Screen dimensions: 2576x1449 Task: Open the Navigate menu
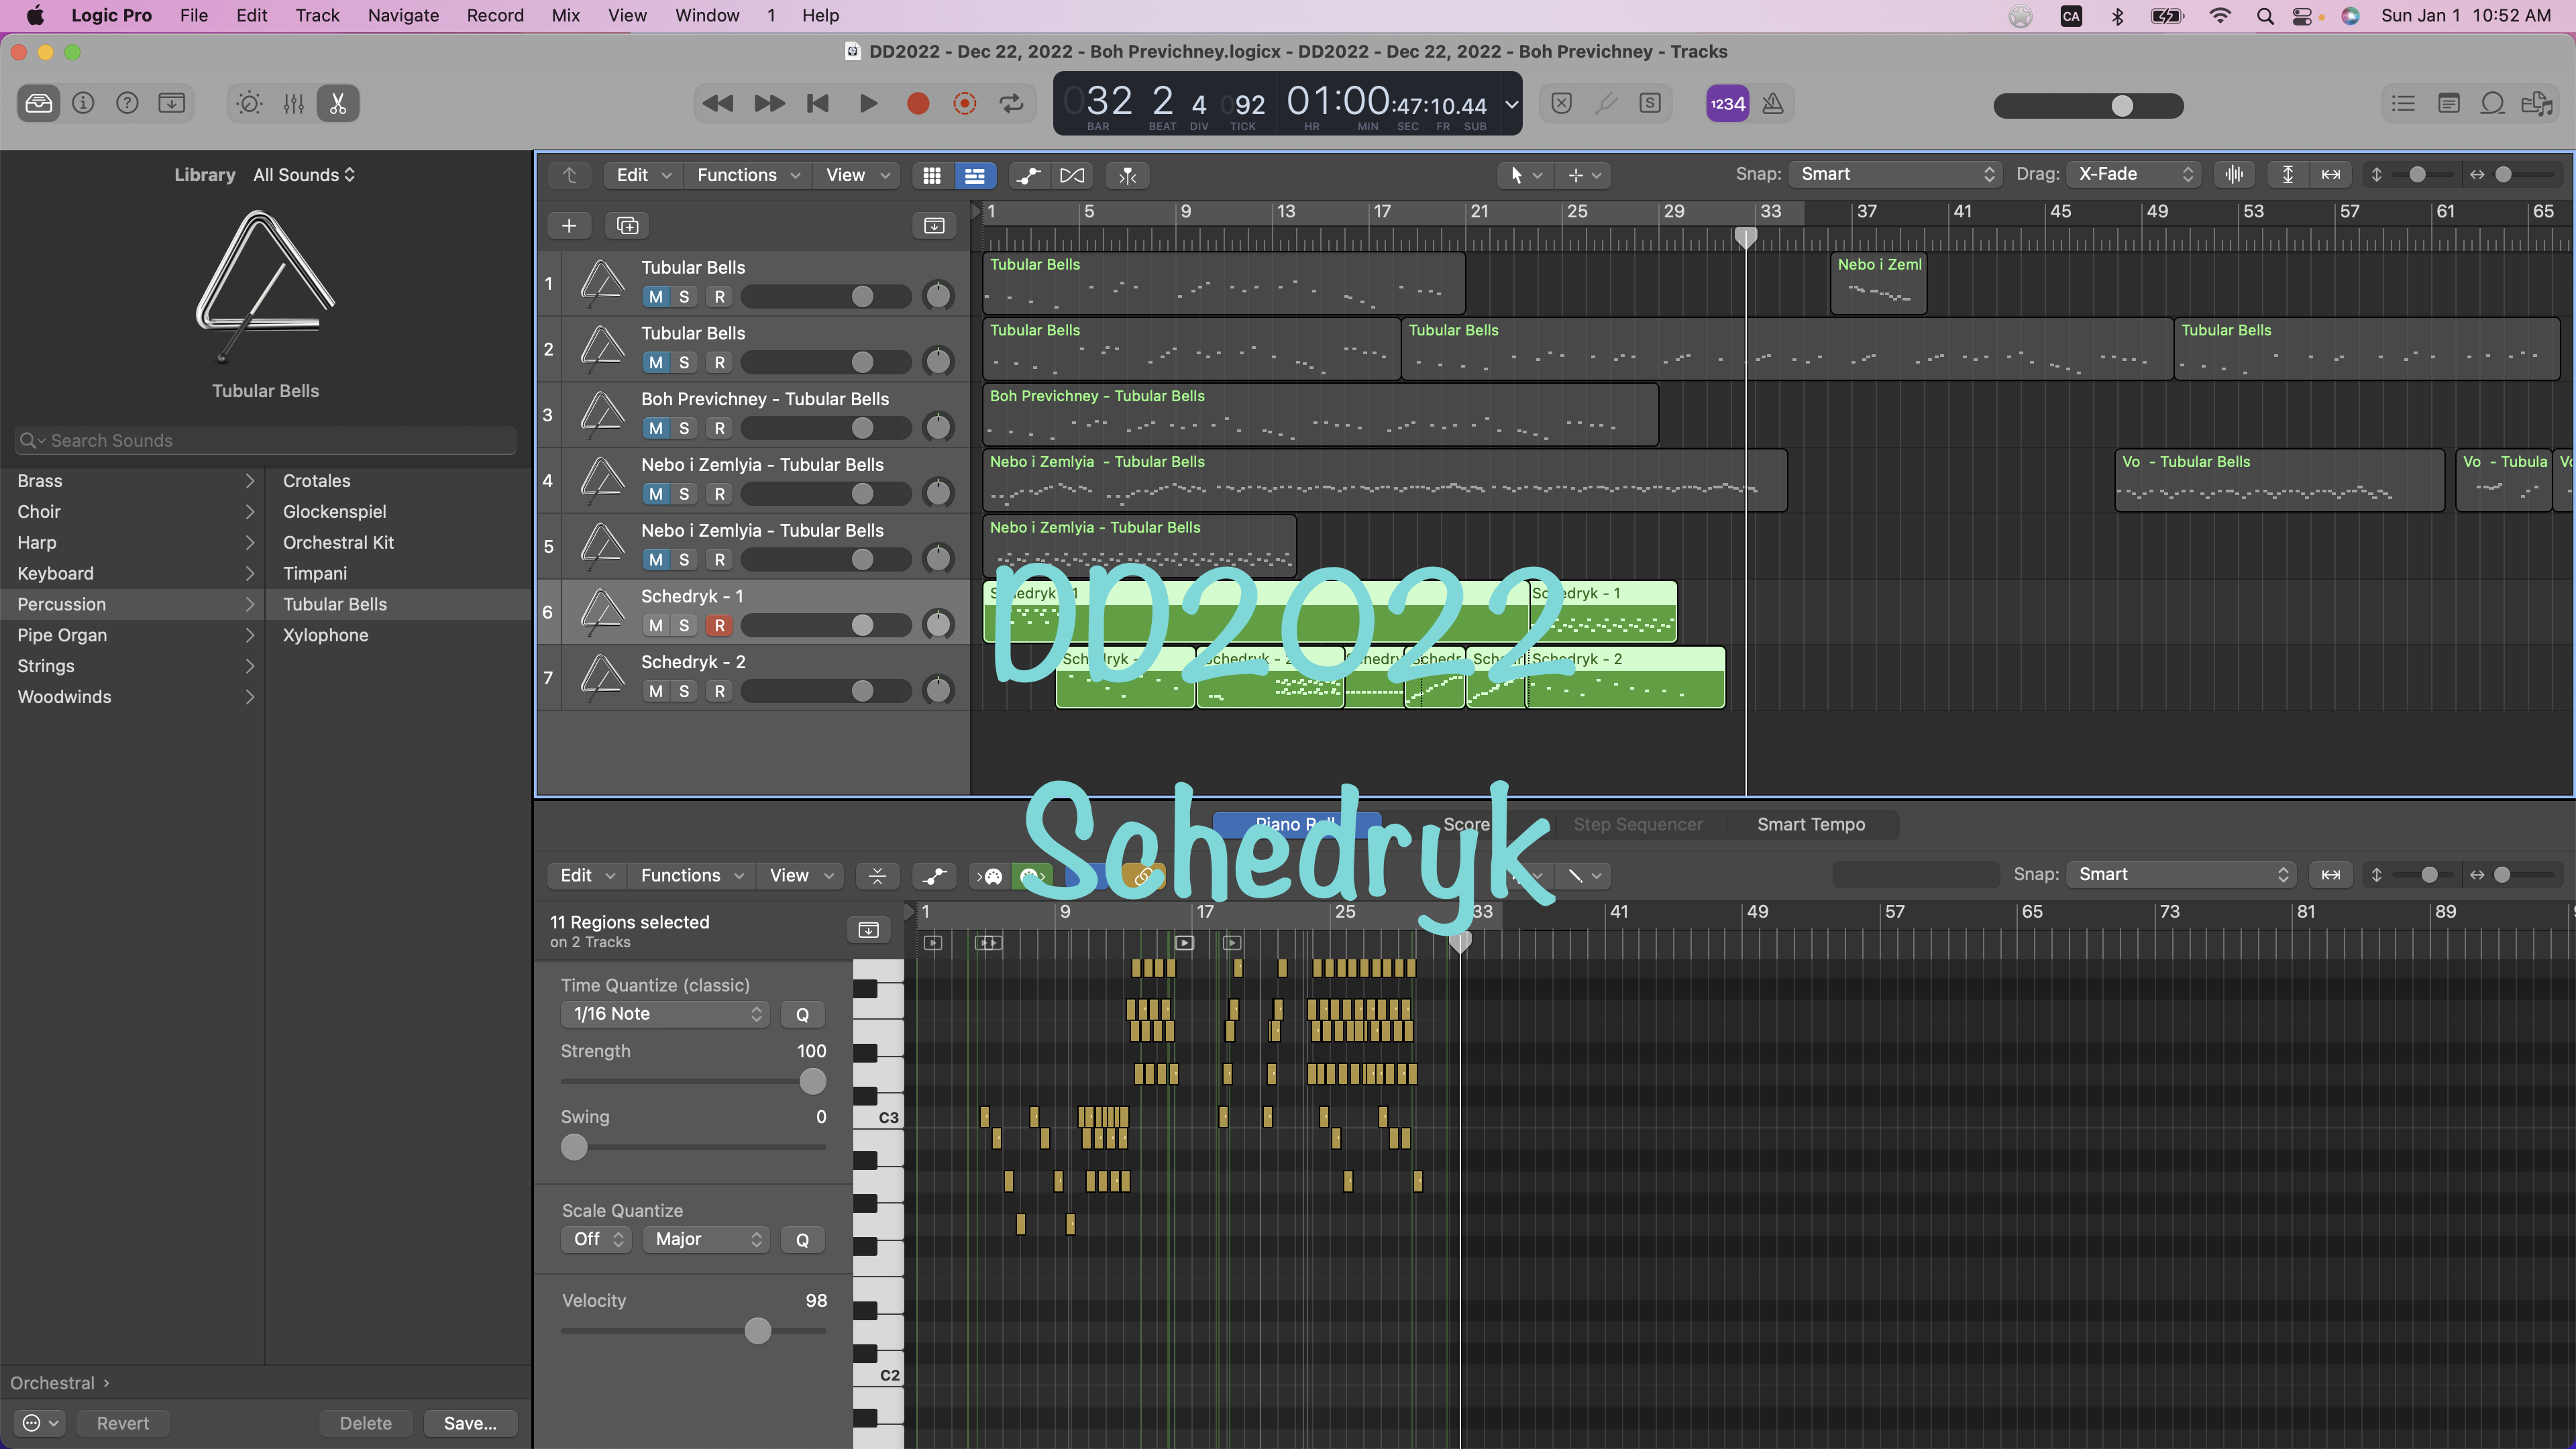pos(403,15)
